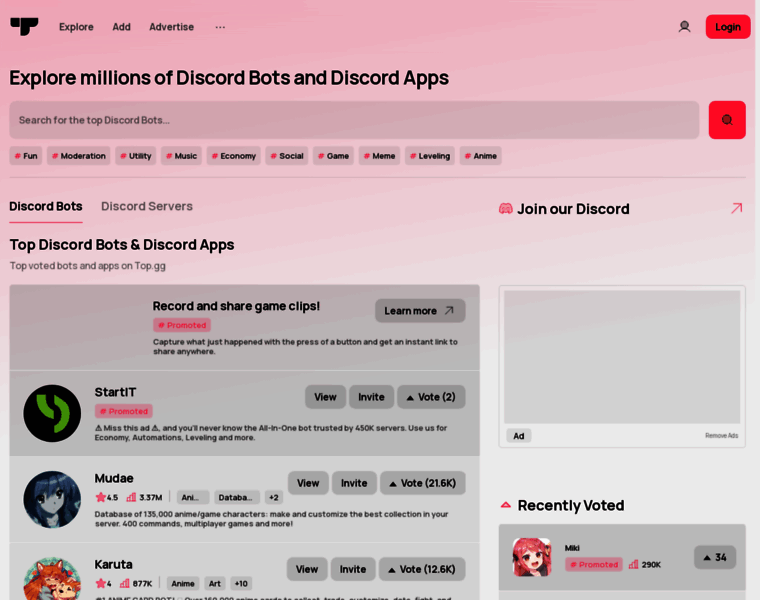View the StartIT bot
The image size is (760, 600).
pos(325,397)
